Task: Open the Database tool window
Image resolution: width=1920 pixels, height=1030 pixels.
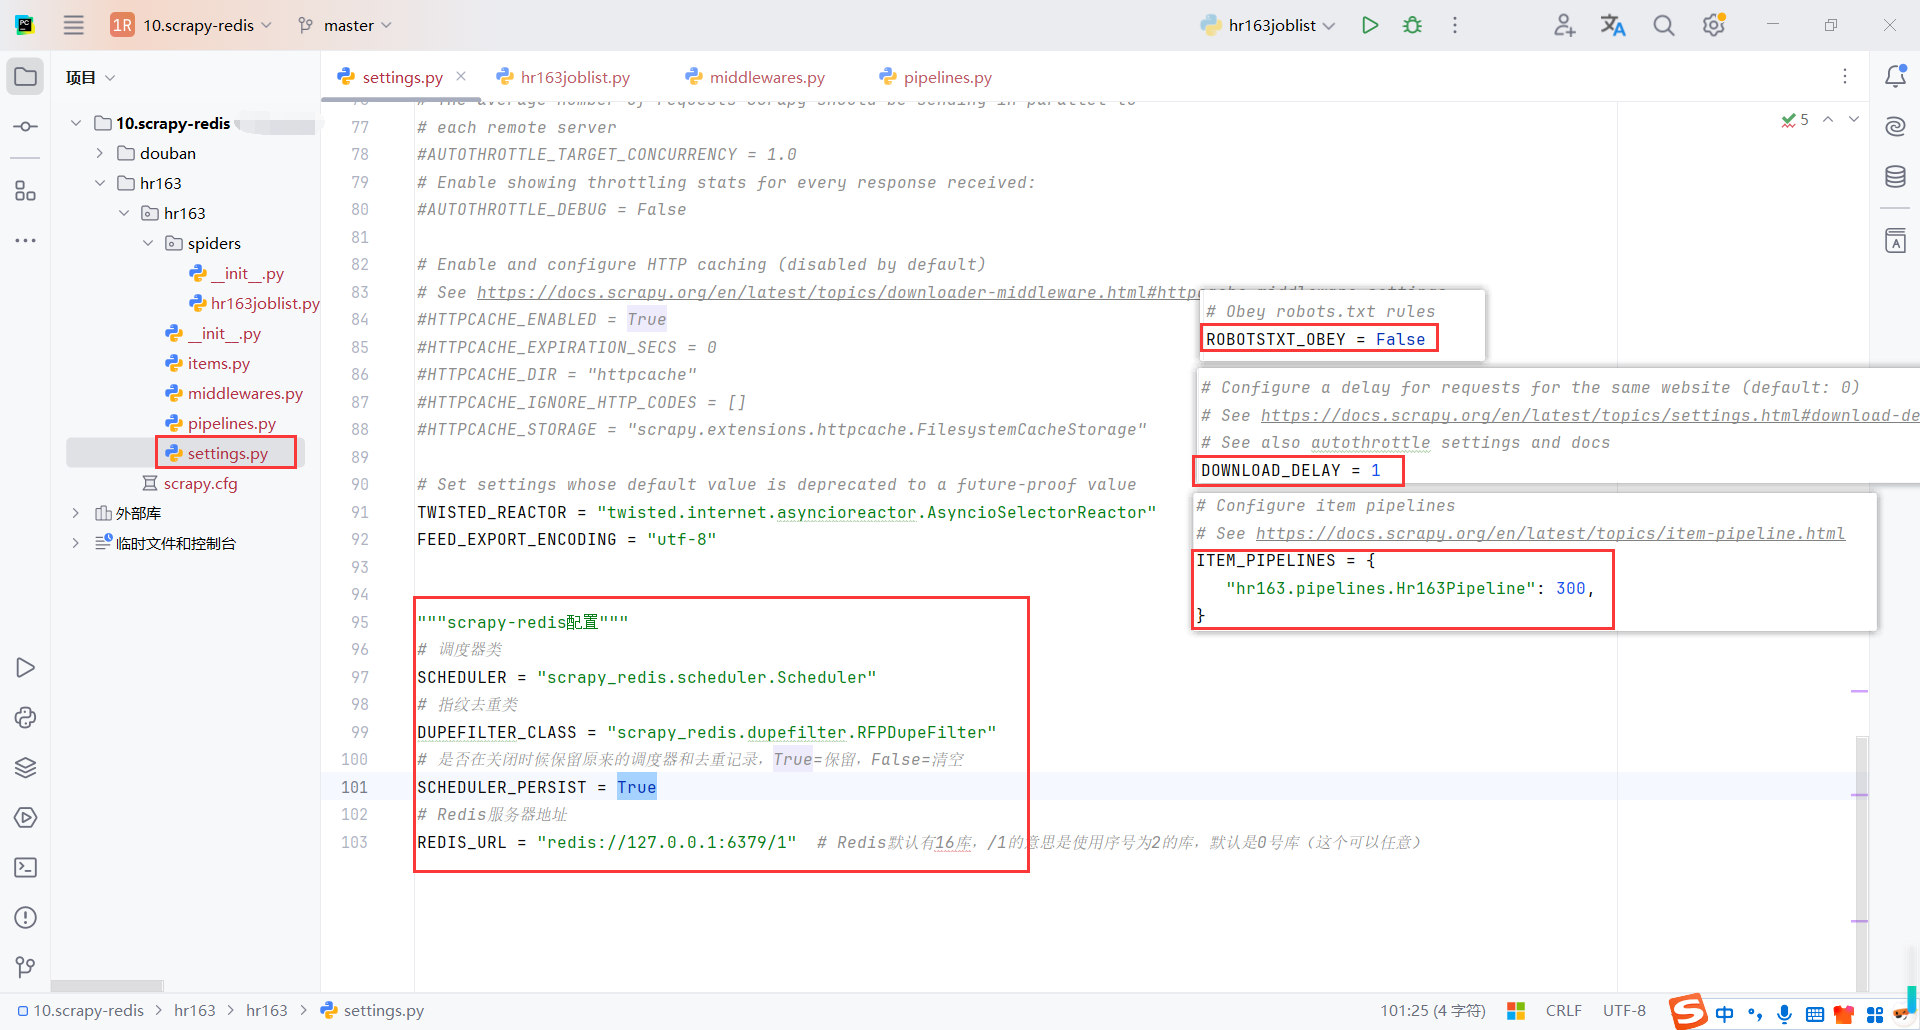Action: [x=1895, y=177]
